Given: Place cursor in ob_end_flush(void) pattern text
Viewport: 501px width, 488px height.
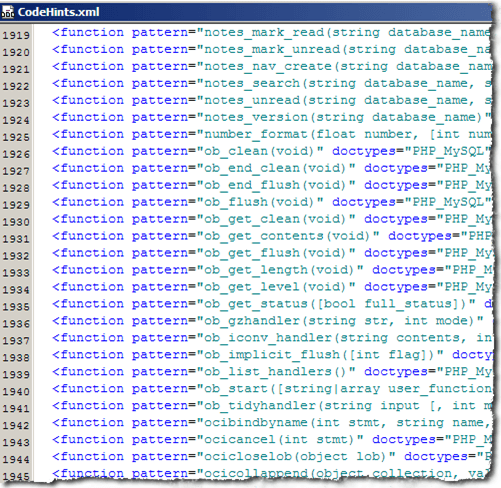Looking at the screenshot, I should point(276,185).
